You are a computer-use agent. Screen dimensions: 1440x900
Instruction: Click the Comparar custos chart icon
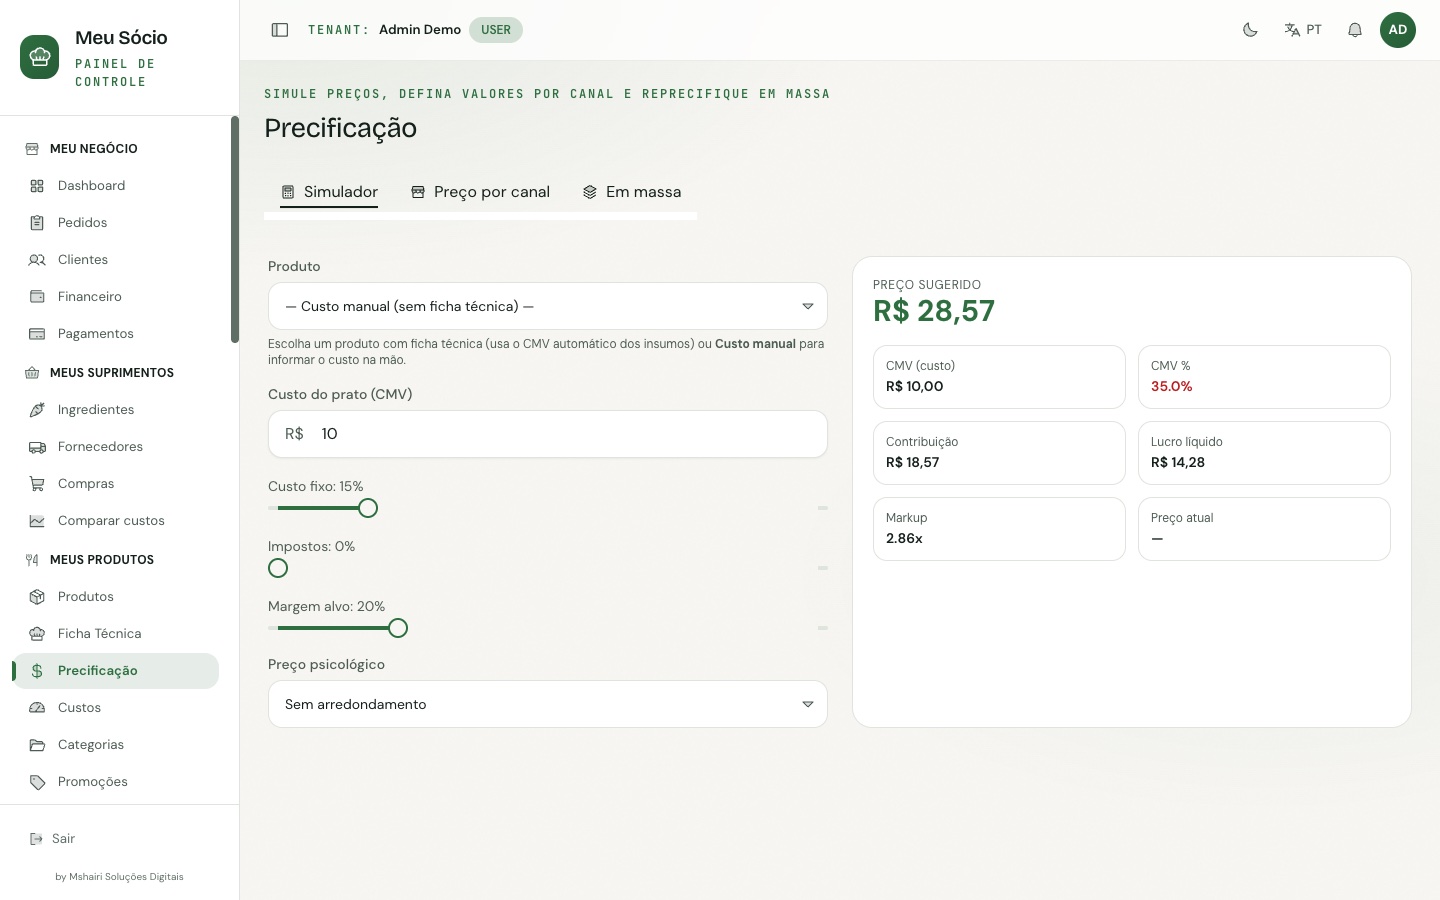point(37,521)
